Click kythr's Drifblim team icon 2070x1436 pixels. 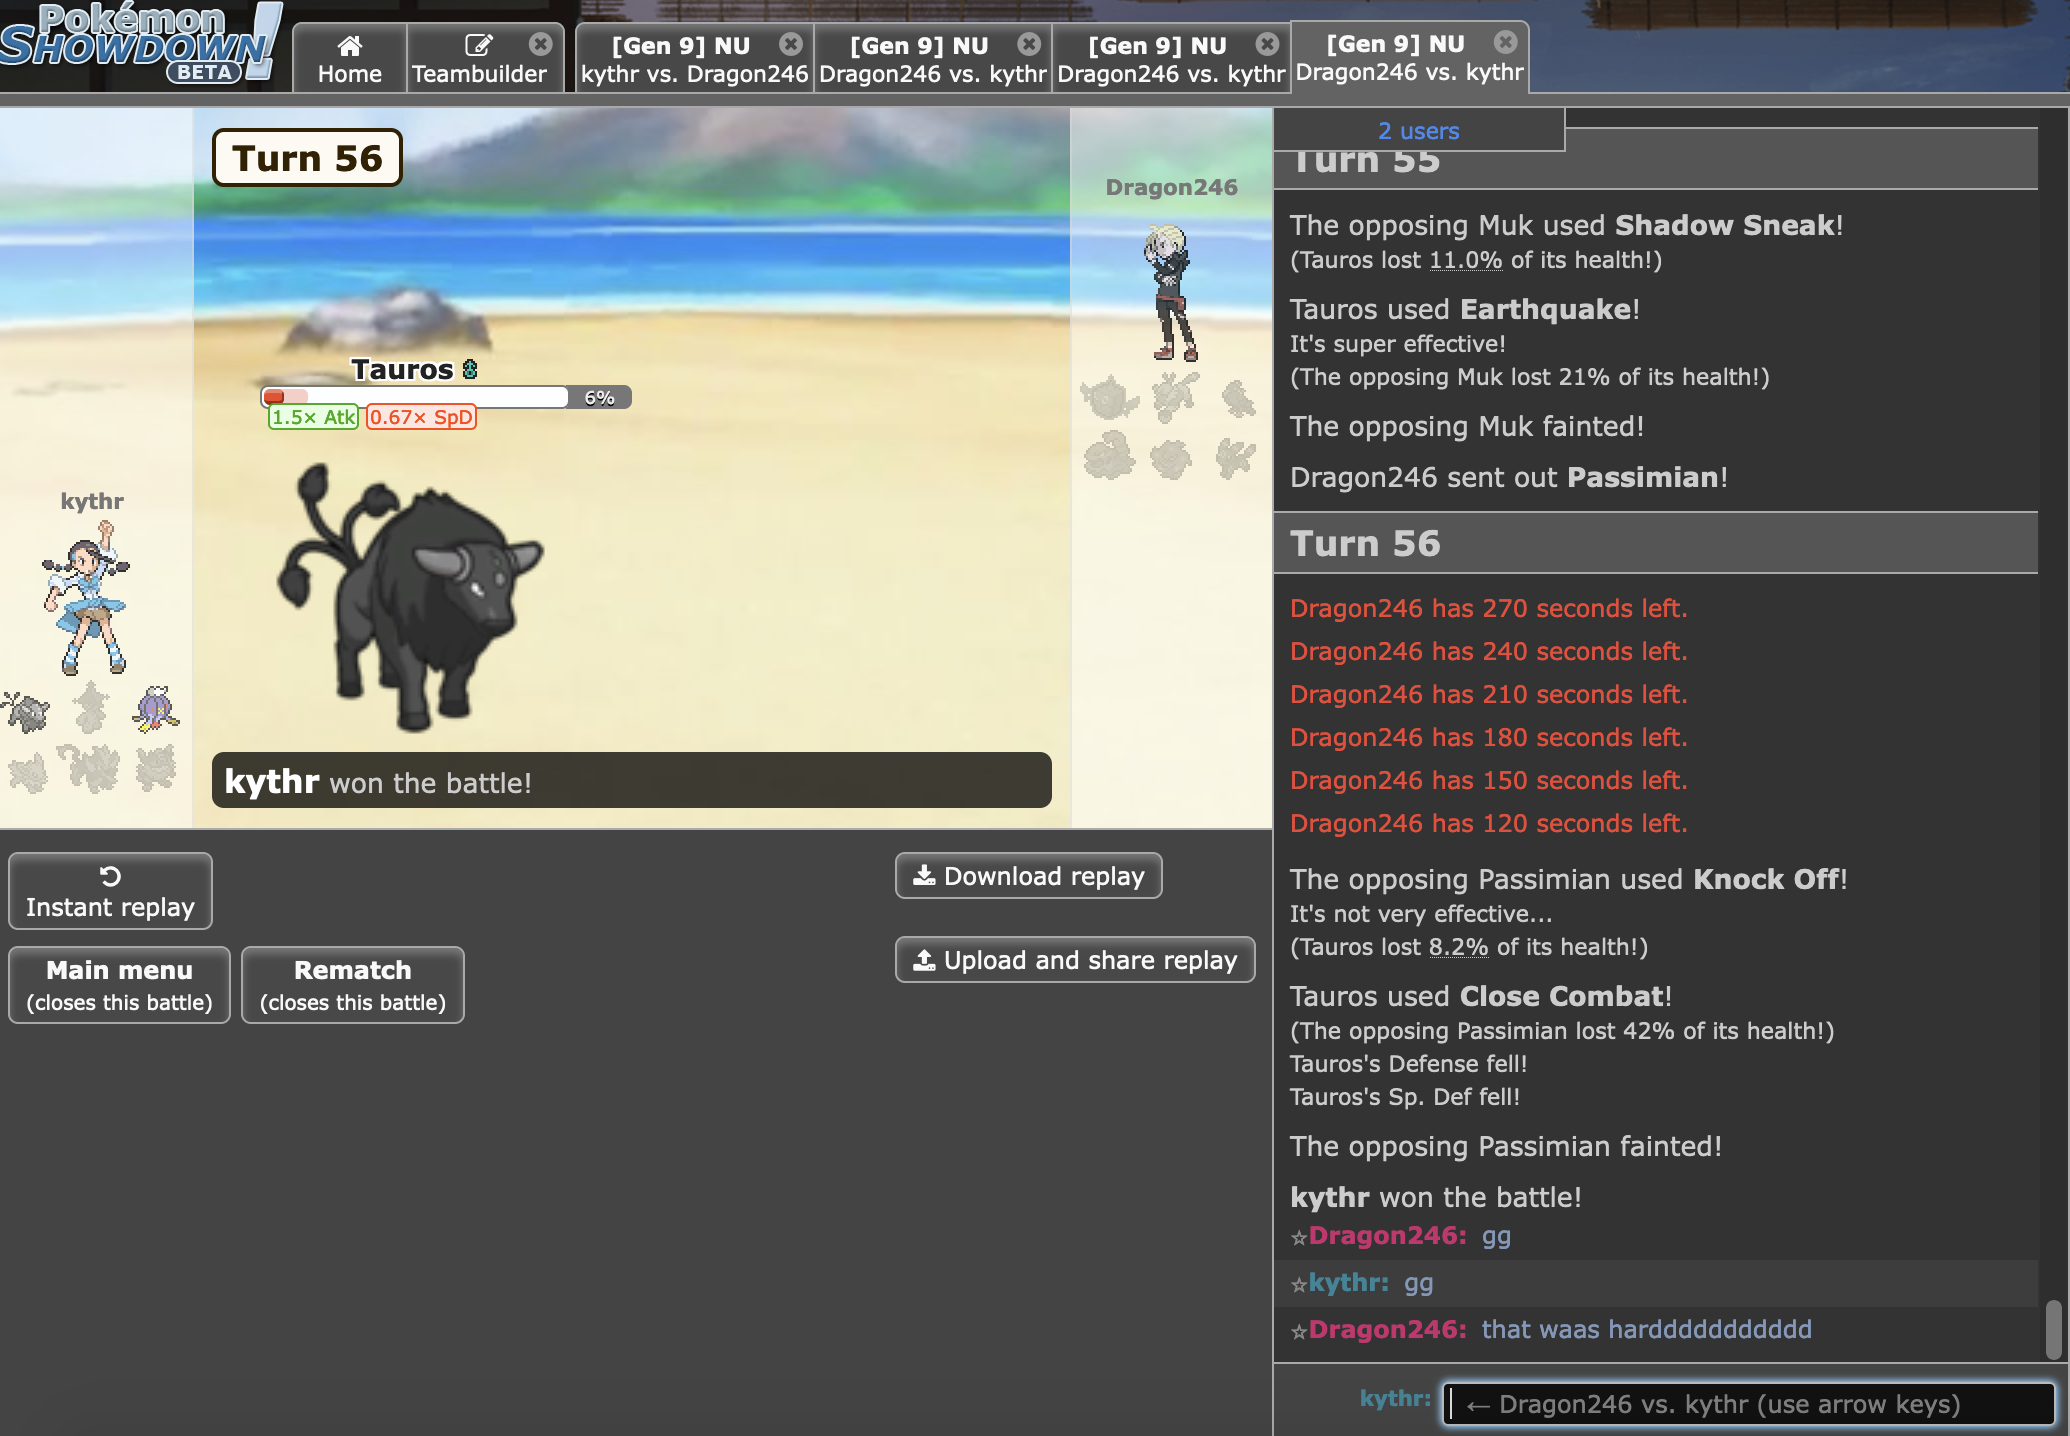pyautogui.click(x=156, y=708)
